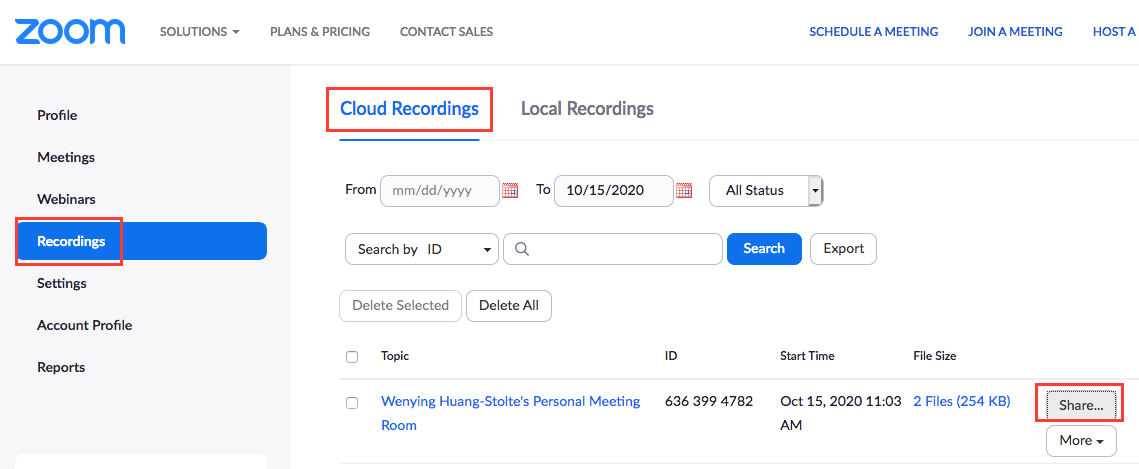Tick the select-all checkbox beside Topic

coord(352,356)
